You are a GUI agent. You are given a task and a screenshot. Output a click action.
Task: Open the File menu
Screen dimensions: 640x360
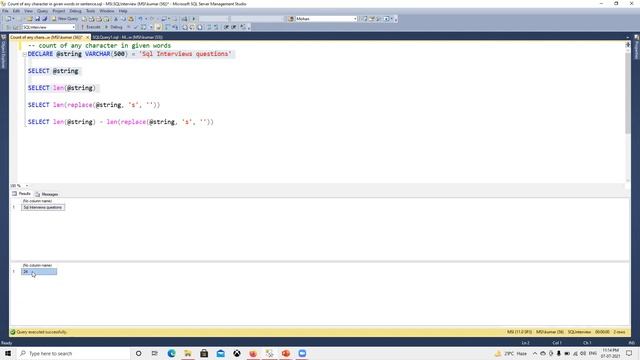pos(5,11)
